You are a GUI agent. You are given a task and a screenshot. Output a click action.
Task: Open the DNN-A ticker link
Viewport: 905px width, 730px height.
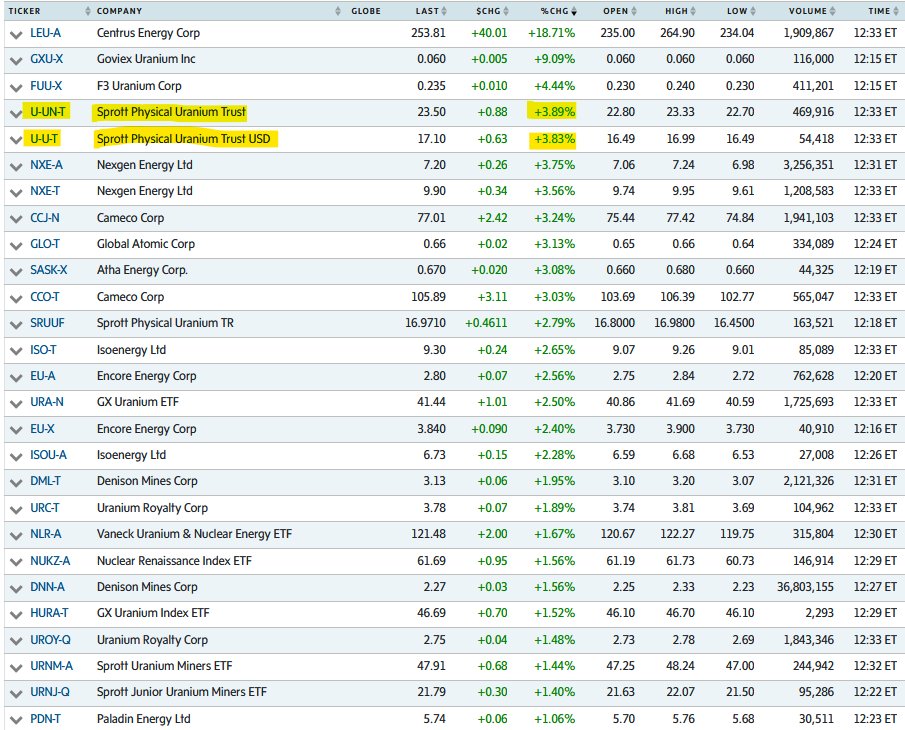47,587
